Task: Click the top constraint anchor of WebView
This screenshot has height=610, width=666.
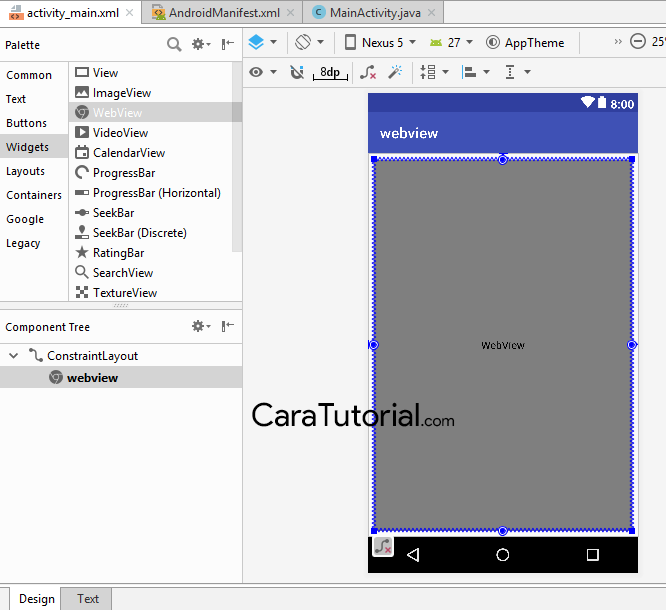Action: [503, 160]
